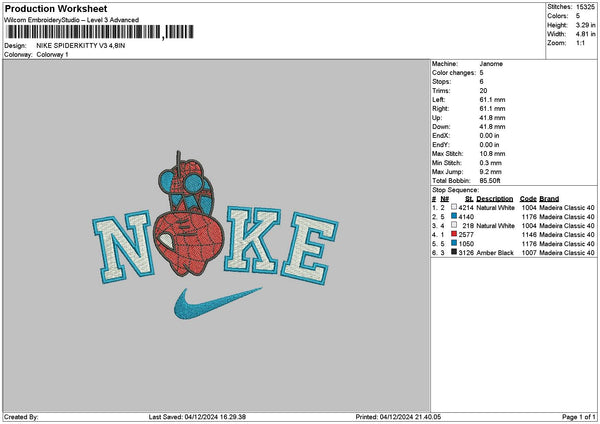Click the "Page 1 of 1" footer text
This screenshot has height=424, width=600.
point(579,417)
